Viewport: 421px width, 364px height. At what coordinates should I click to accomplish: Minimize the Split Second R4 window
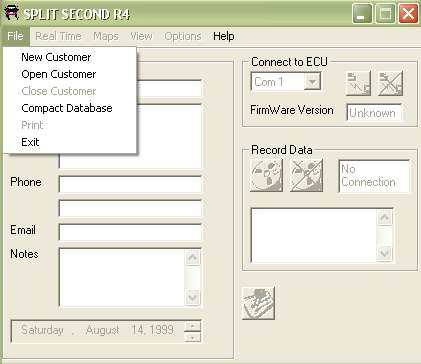(362, 14)
